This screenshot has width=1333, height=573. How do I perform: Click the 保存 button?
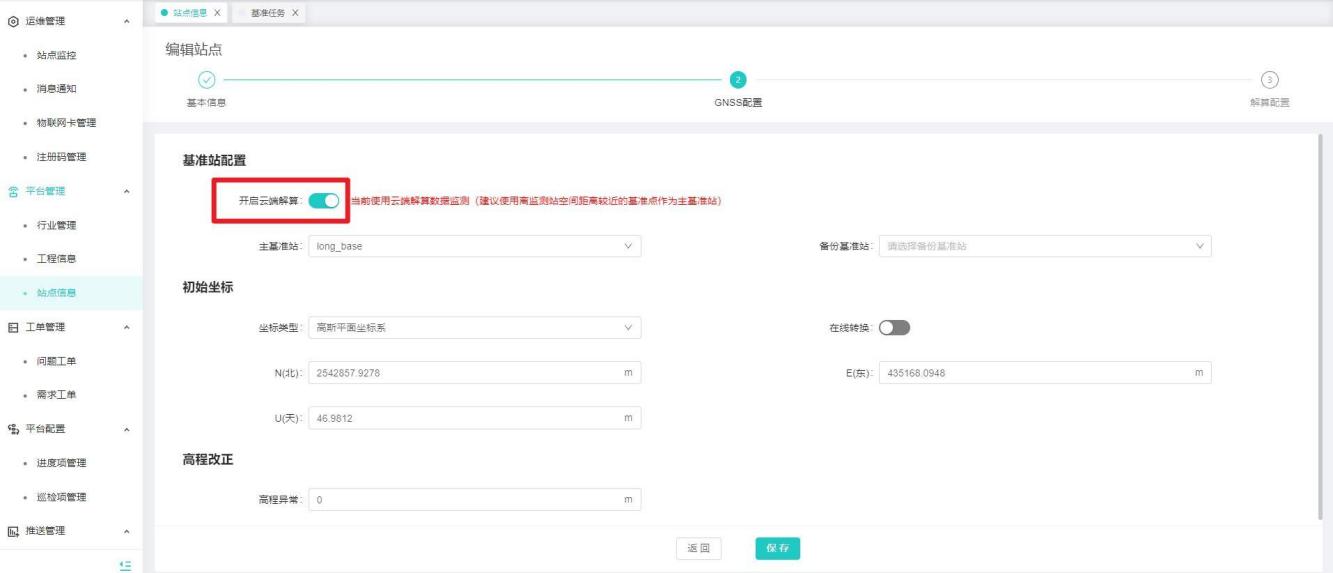click(778, 548)
